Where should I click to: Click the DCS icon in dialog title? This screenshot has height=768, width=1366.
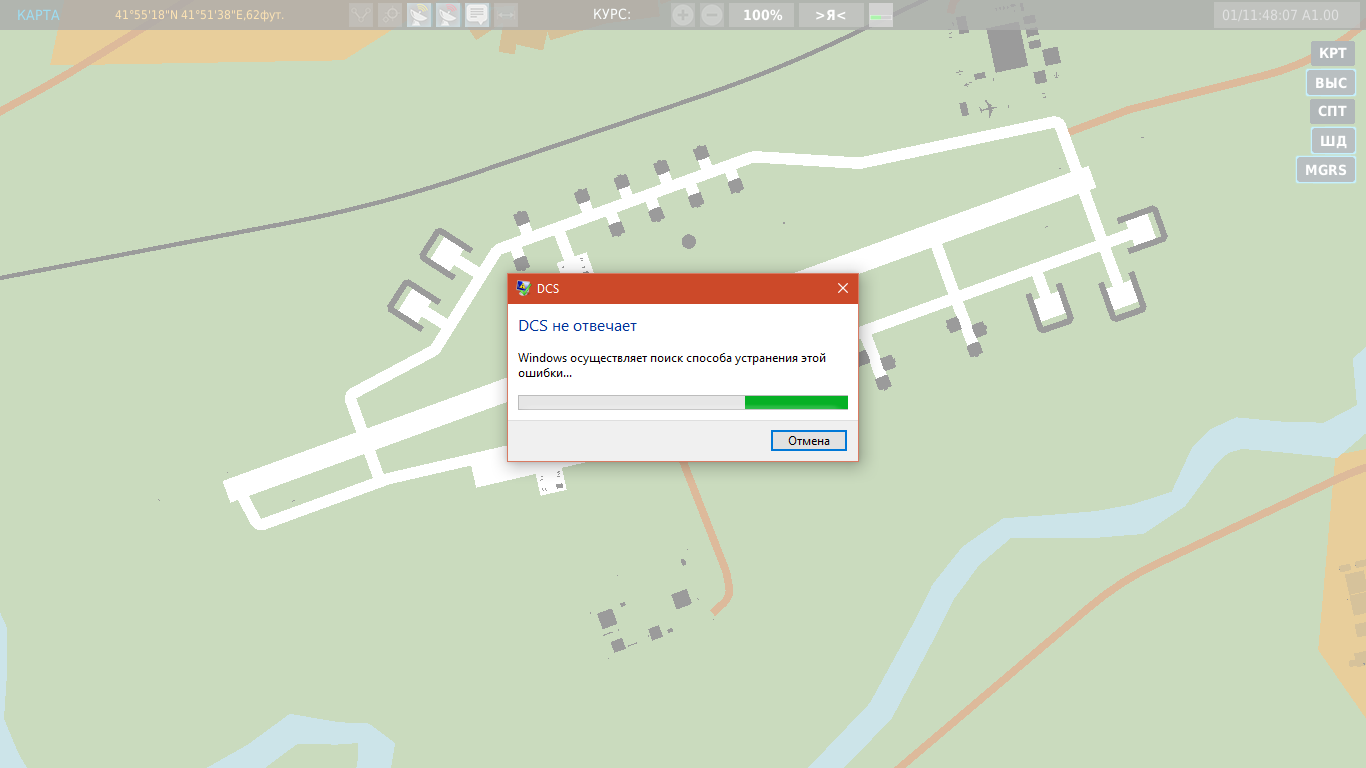[x=523, y=288]
